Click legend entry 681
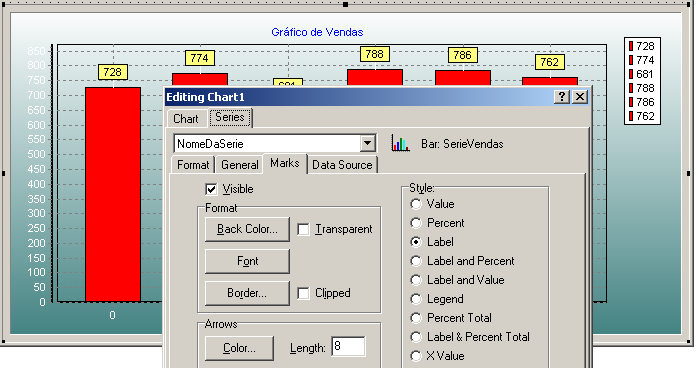Image resolution: width=698 pixels, height=368 pixels. point(641,74)
